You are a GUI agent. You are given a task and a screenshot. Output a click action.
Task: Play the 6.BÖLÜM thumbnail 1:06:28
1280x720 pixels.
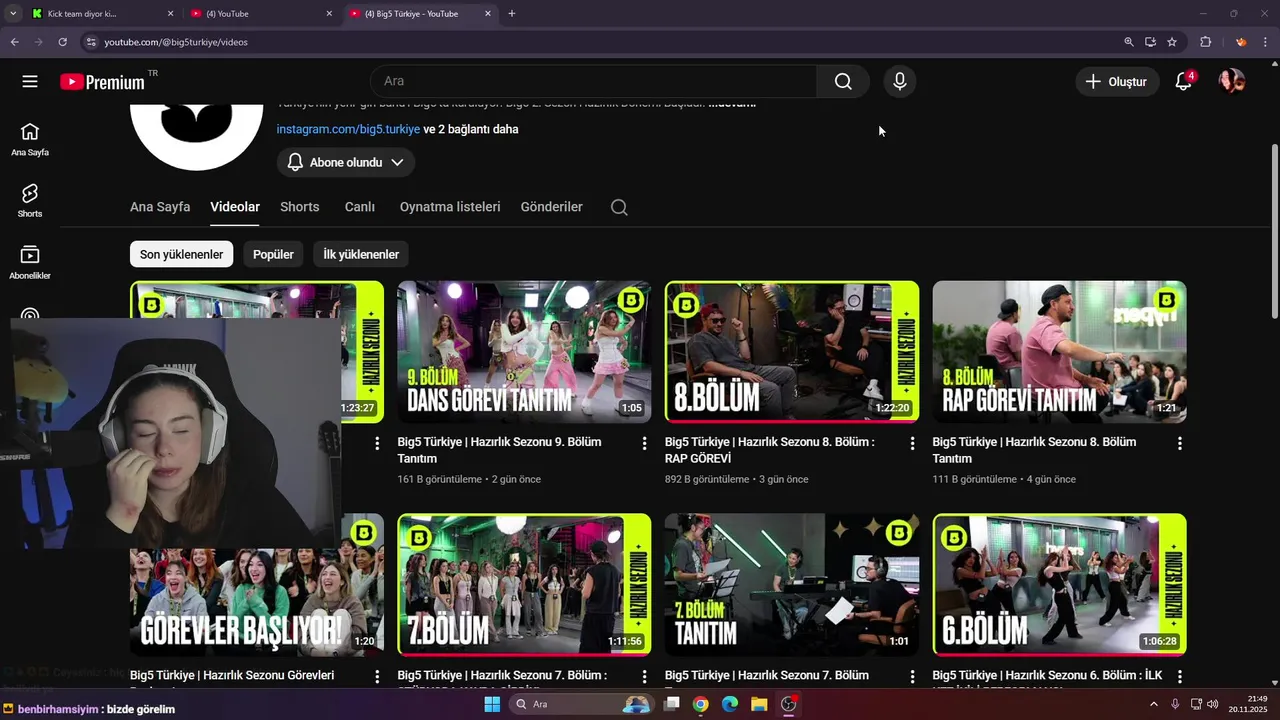(1059, 585)
